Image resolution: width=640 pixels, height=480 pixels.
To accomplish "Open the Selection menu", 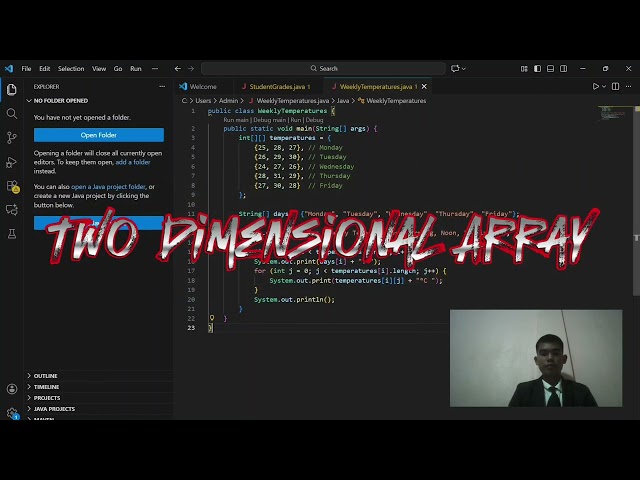I will [x=71, y=69].
